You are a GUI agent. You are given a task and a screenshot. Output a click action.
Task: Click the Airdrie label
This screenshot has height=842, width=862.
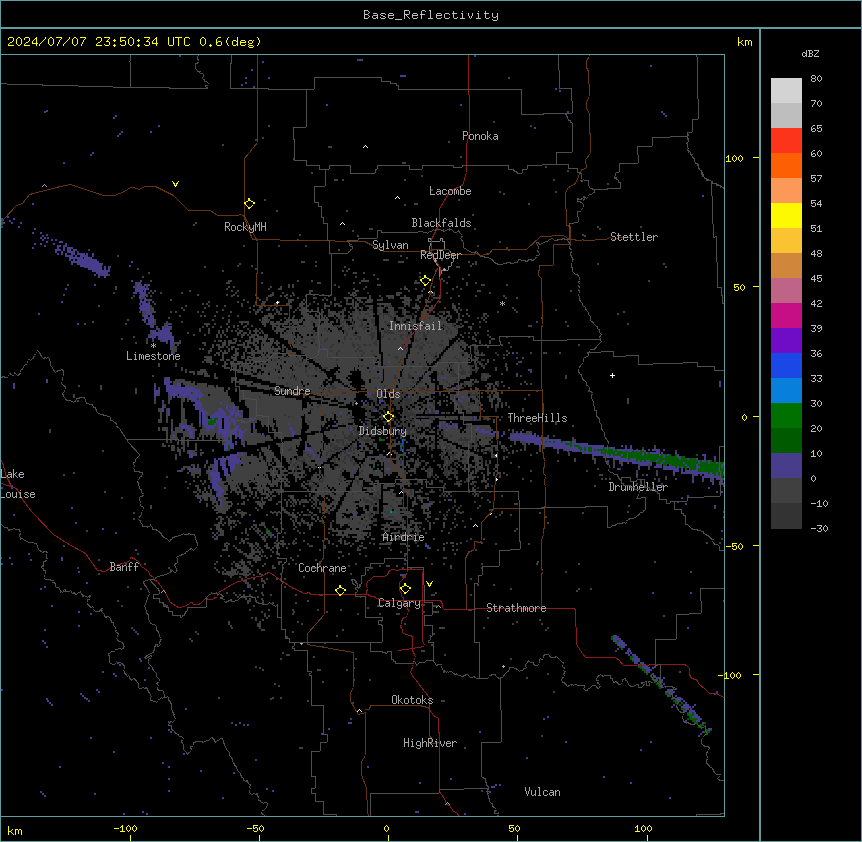pyautogui.click(x=404, y=537)
